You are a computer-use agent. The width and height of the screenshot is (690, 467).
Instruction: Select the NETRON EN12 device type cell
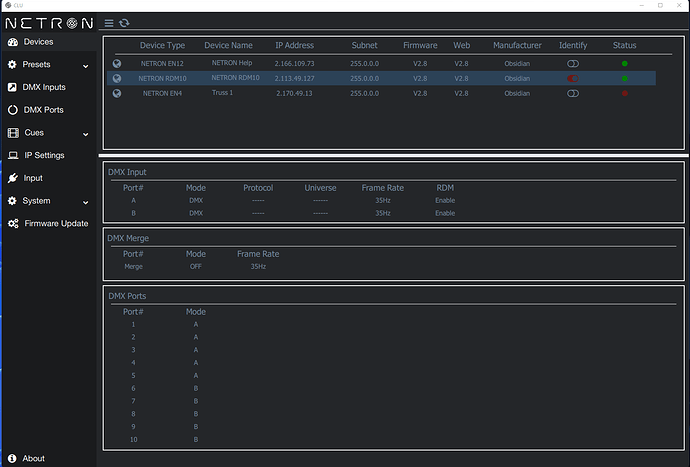162,63
